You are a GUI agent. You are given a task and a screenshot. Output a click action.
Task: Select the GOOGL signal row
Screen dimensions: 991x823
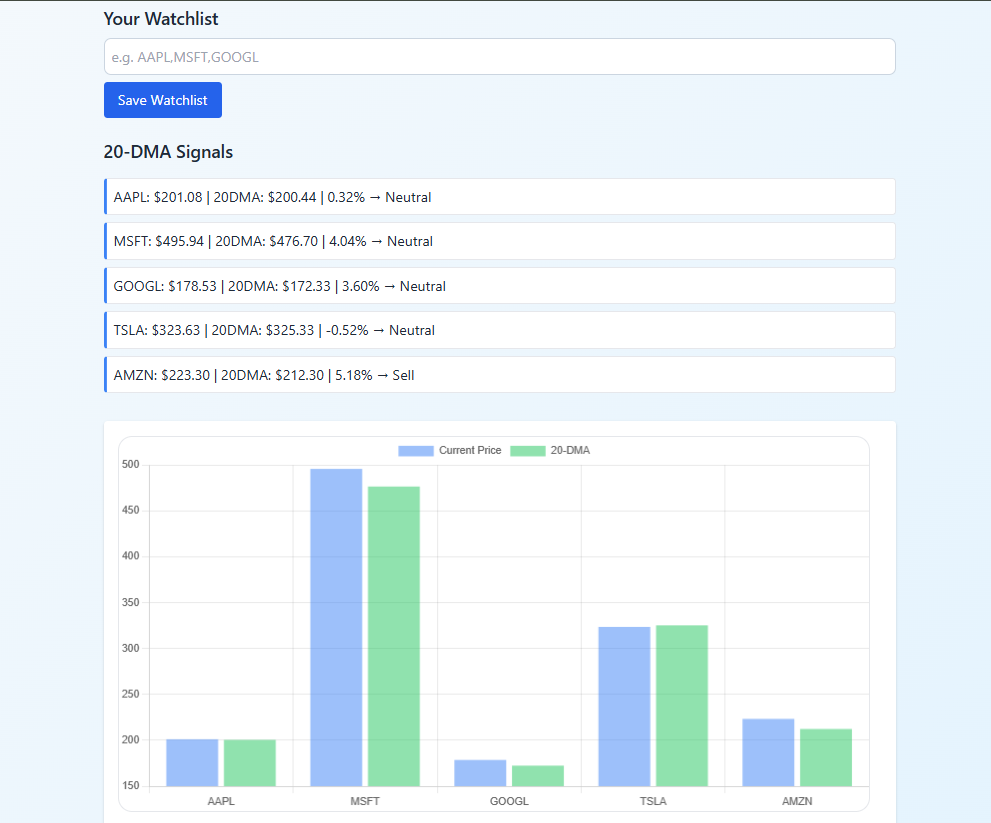point(499,286)
